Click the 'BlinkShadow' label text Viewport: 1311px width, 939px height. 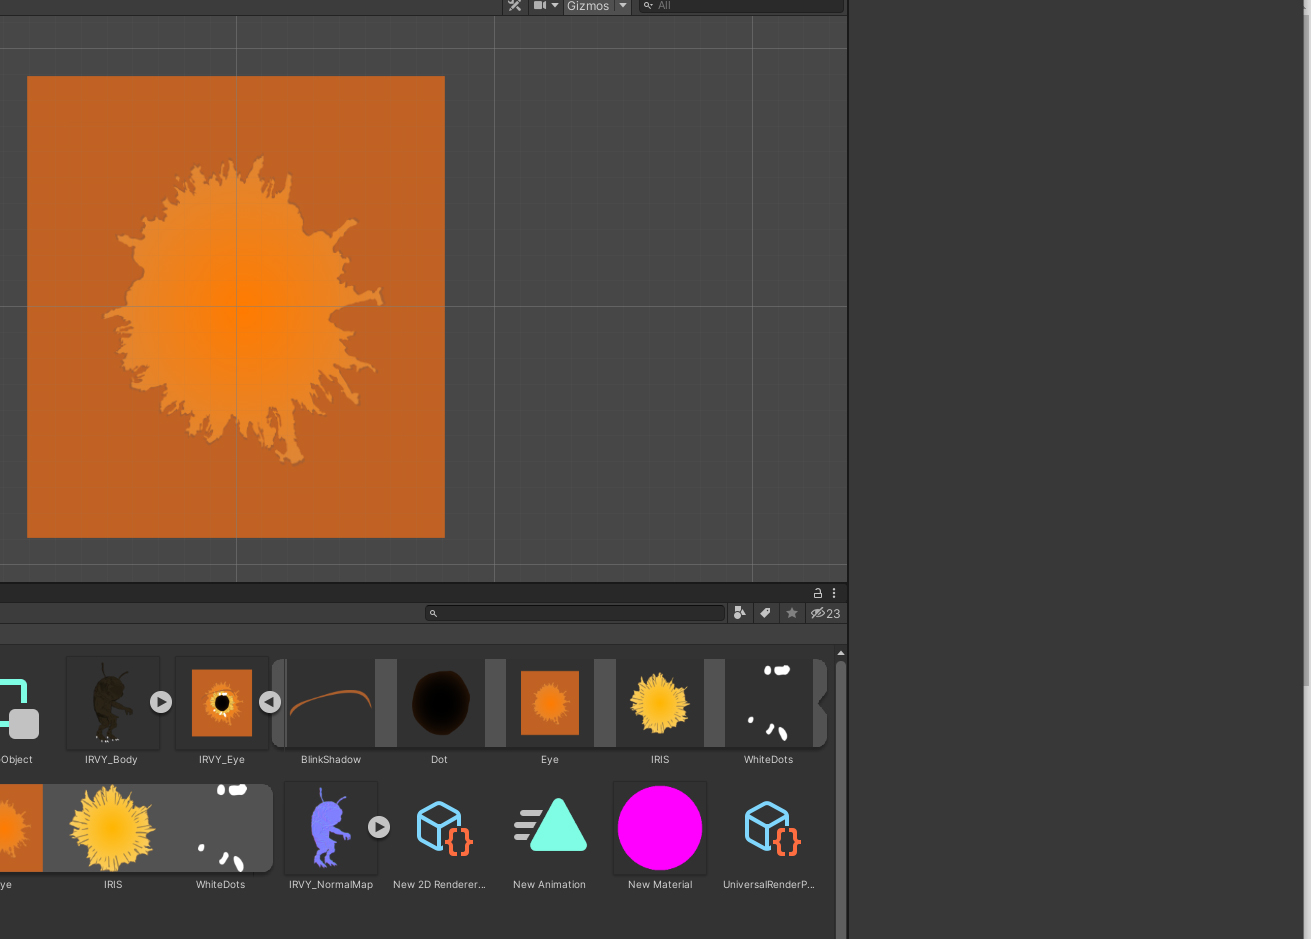[x=331, y=760]
